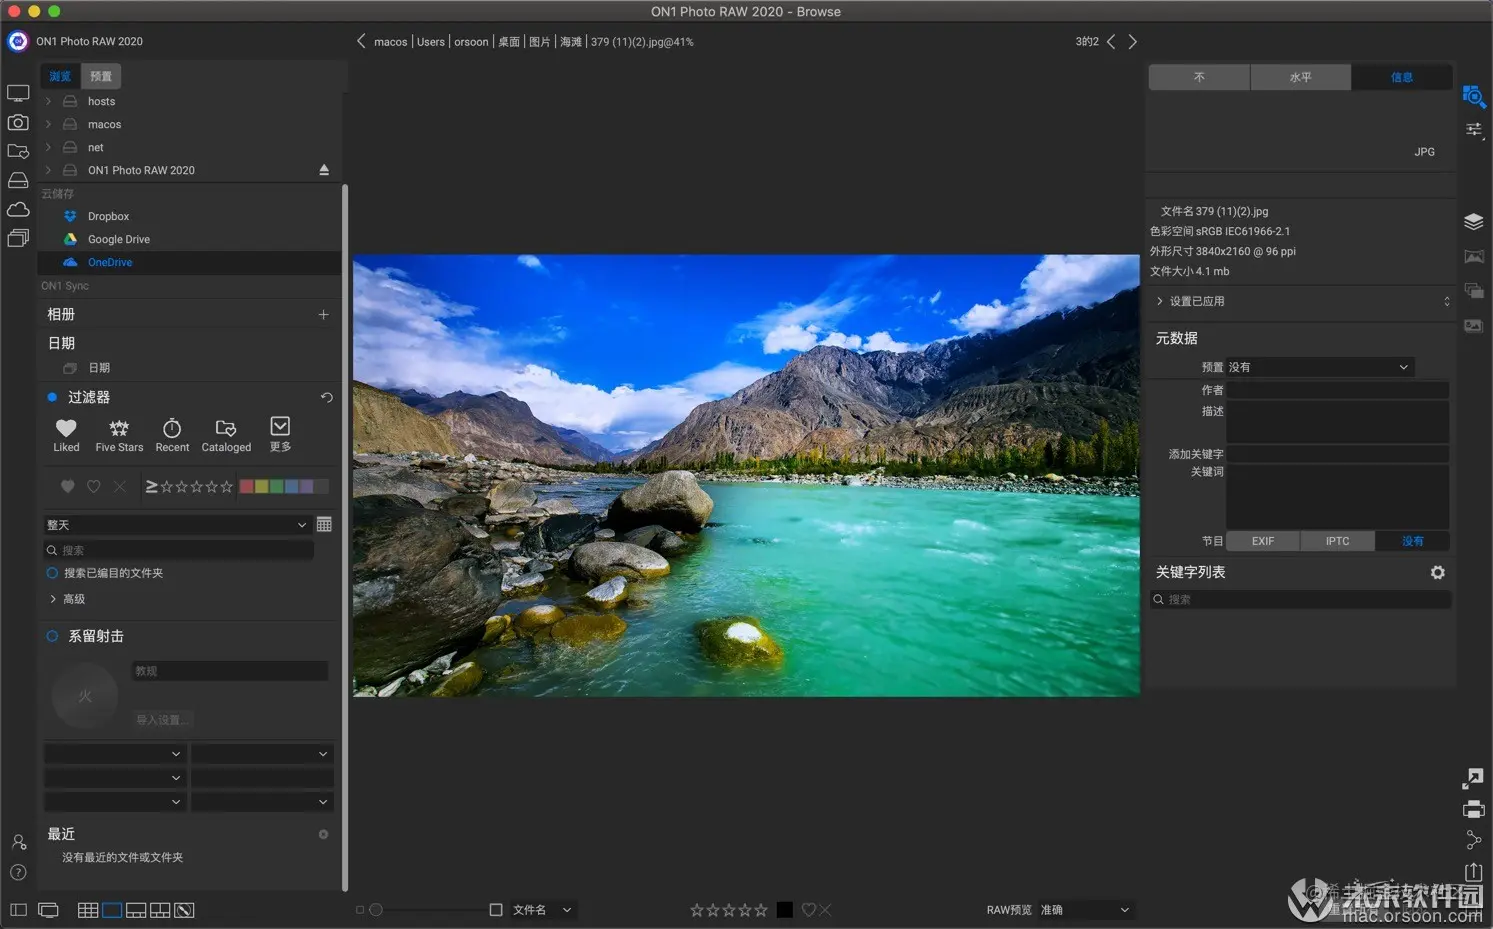
Task: Toggle the 系留射击 tethered shooting panel
Action: coord(52,636)
